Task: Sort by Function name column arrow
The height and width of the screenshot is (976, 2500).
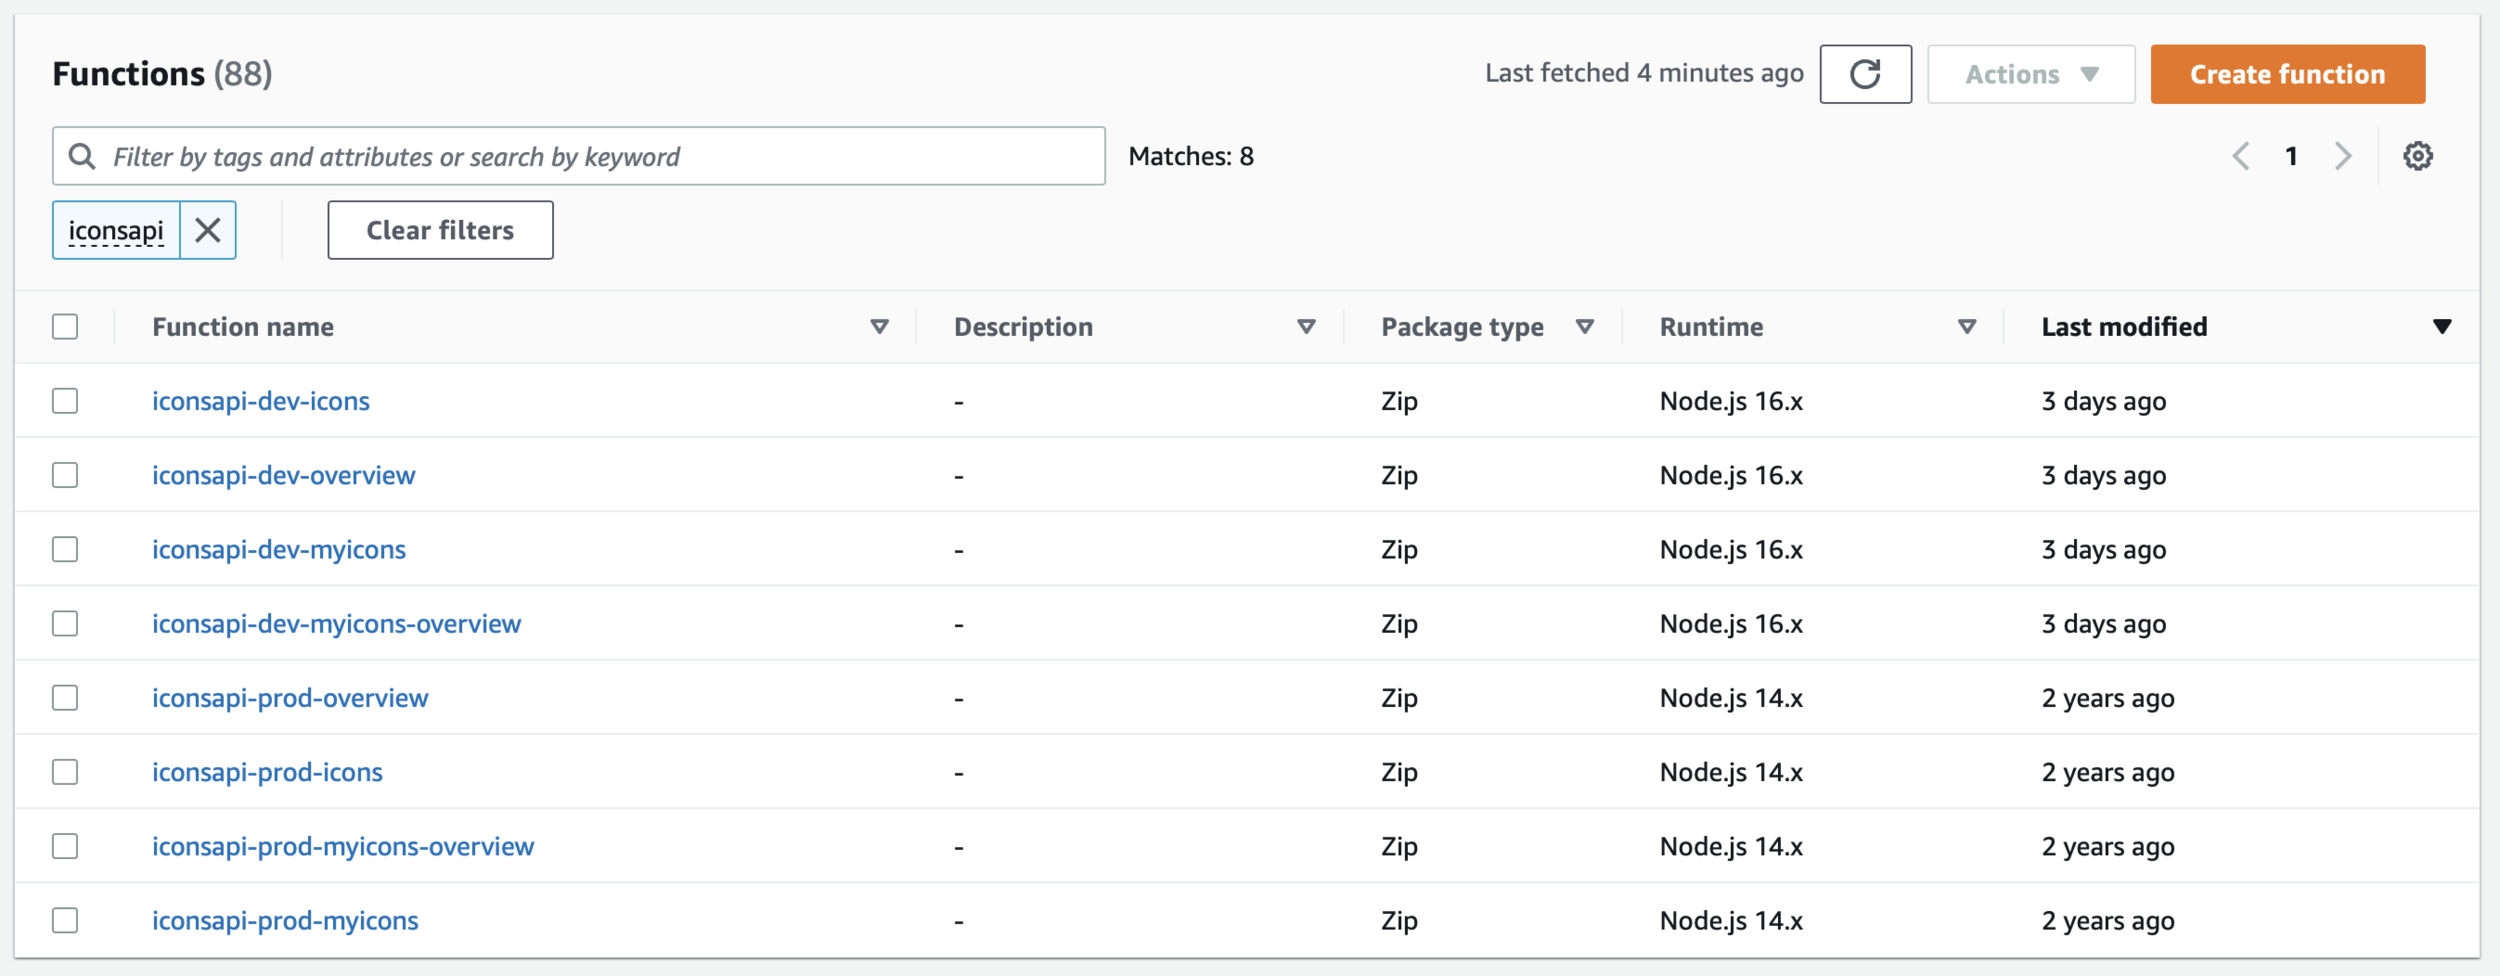Action: [x=879, y=327]
